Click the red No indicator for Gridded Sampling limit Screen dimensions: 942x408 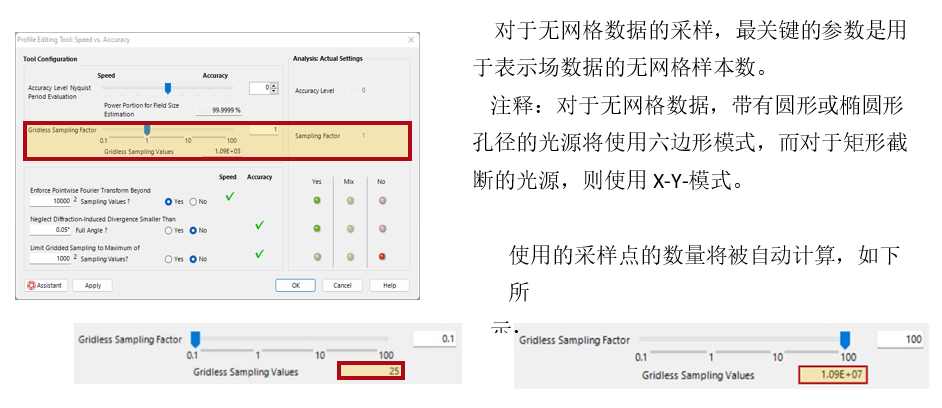[383, 257]
